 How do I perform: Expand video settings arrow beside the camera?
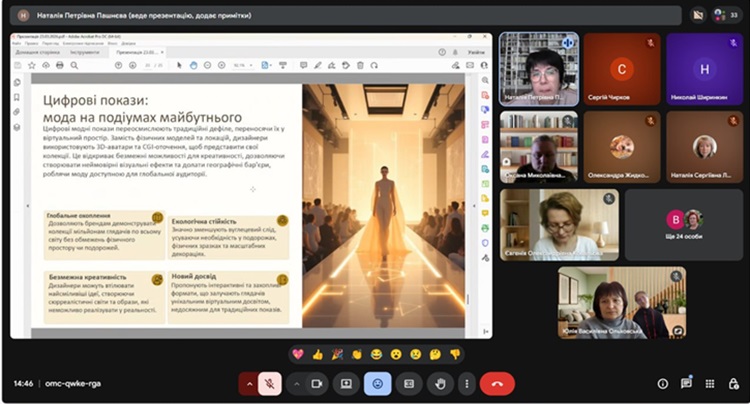(x=296, y=383)
